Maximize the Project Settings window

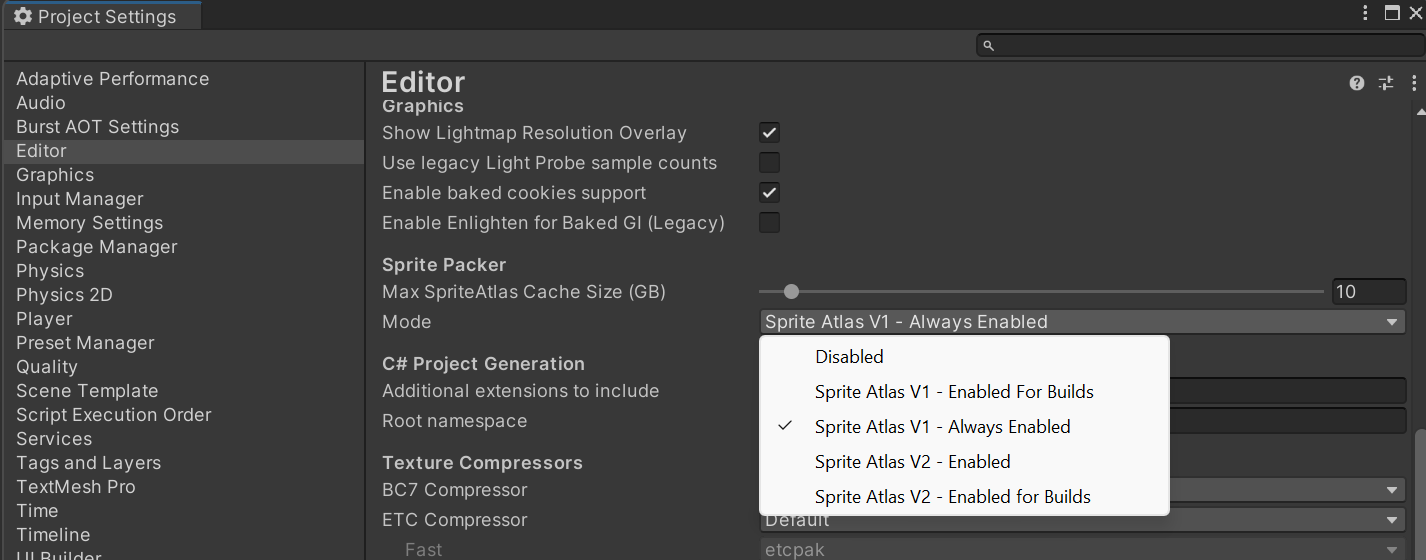click(1392, 13)
